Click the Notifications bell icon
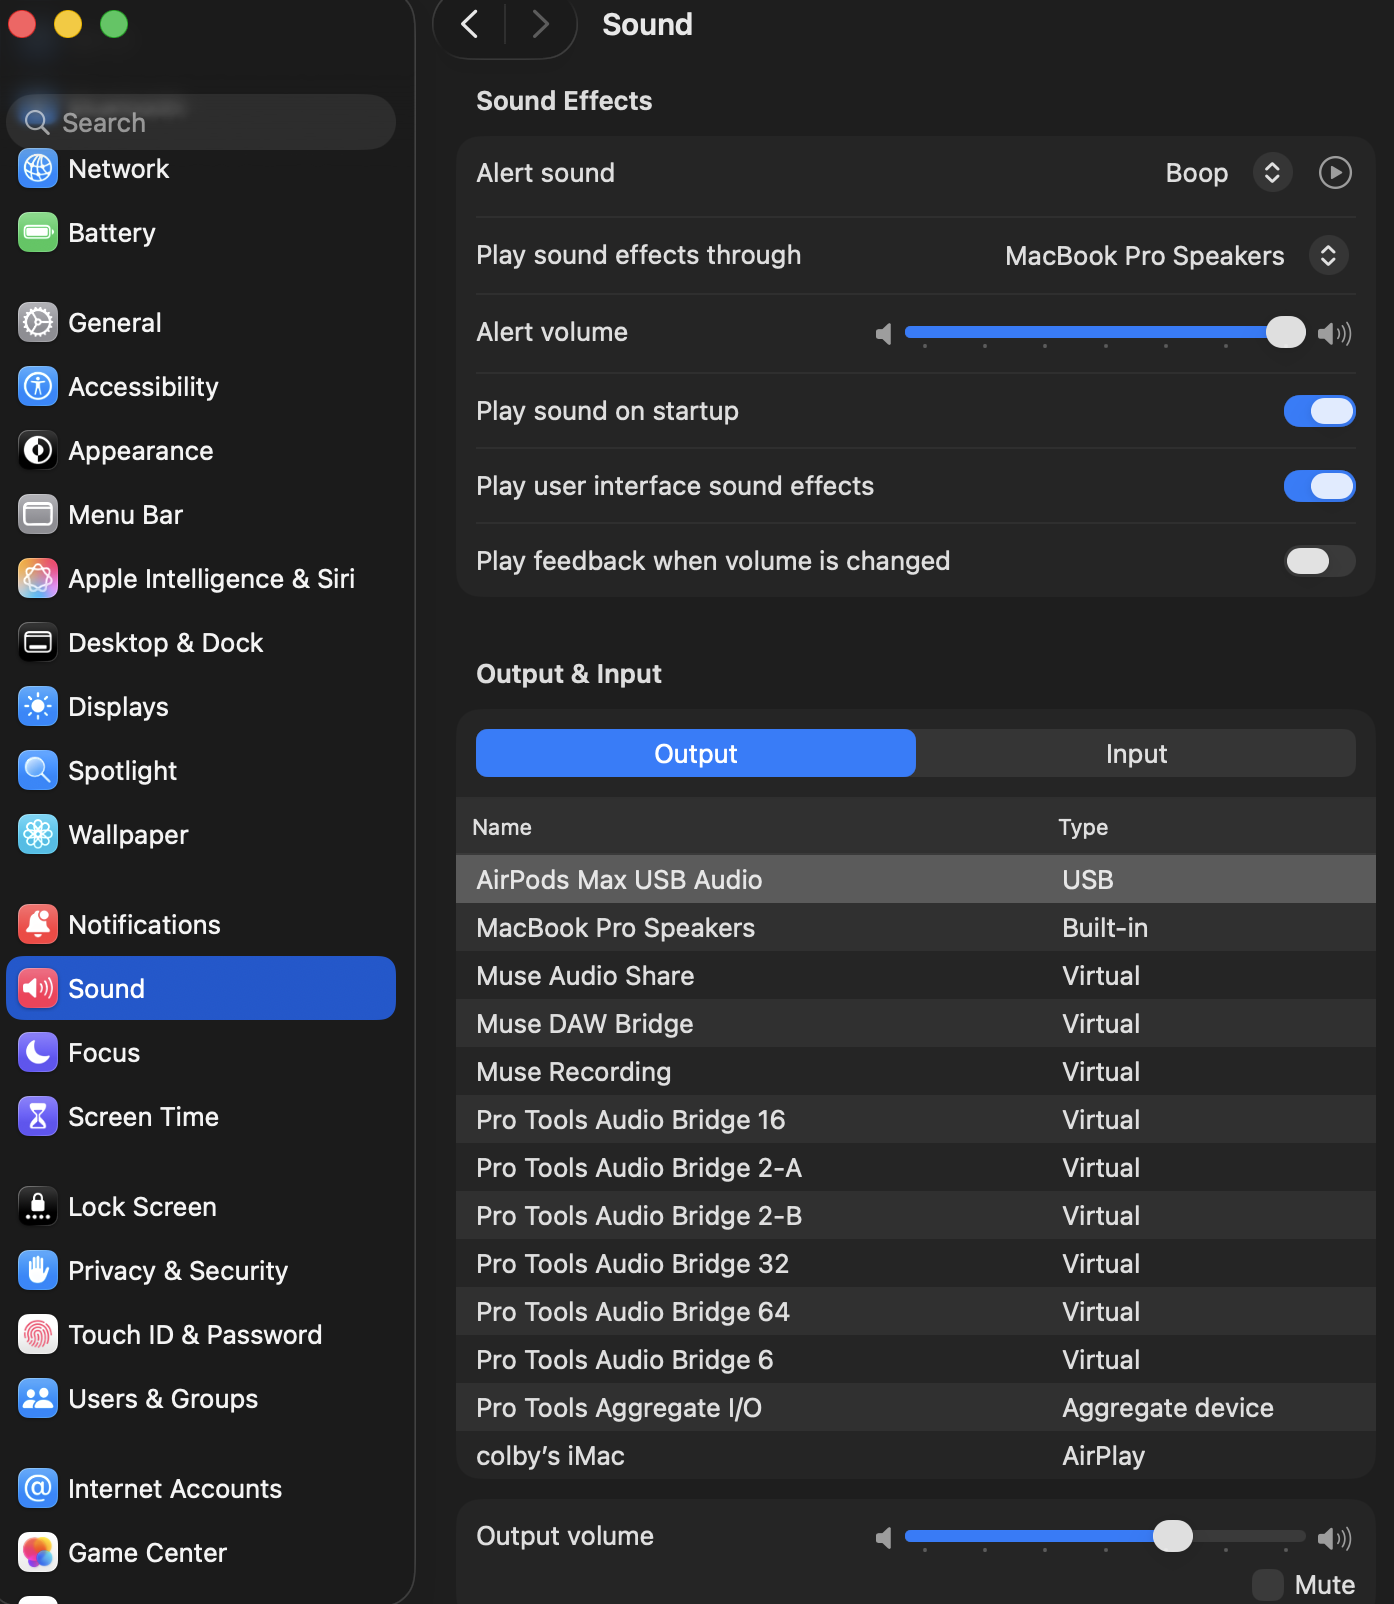 [38, 925]
